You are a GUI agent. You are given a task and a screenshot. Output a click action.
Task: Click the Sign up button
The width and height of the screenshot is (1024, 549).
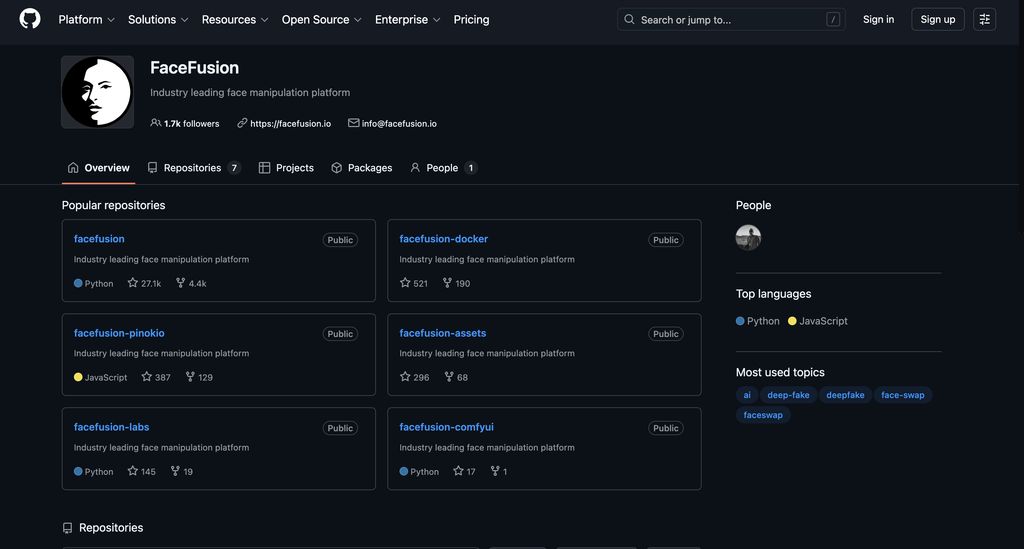tap(938, 20)
